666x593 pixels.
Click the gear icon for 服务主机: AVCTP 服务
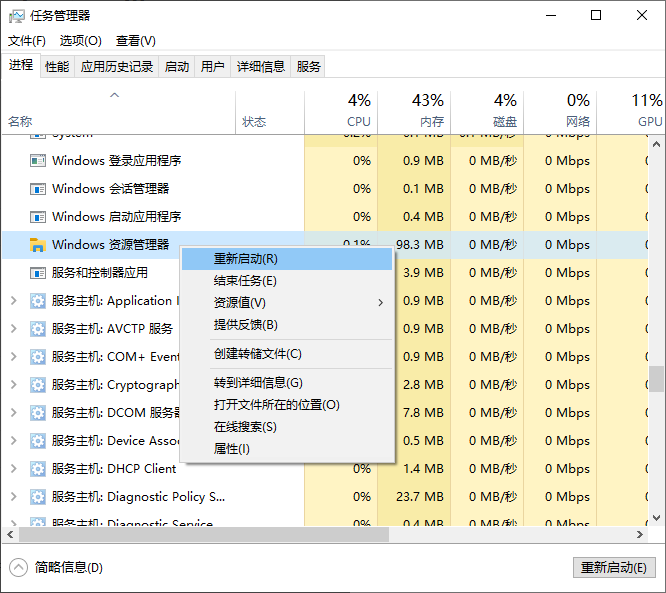[38, 329]
